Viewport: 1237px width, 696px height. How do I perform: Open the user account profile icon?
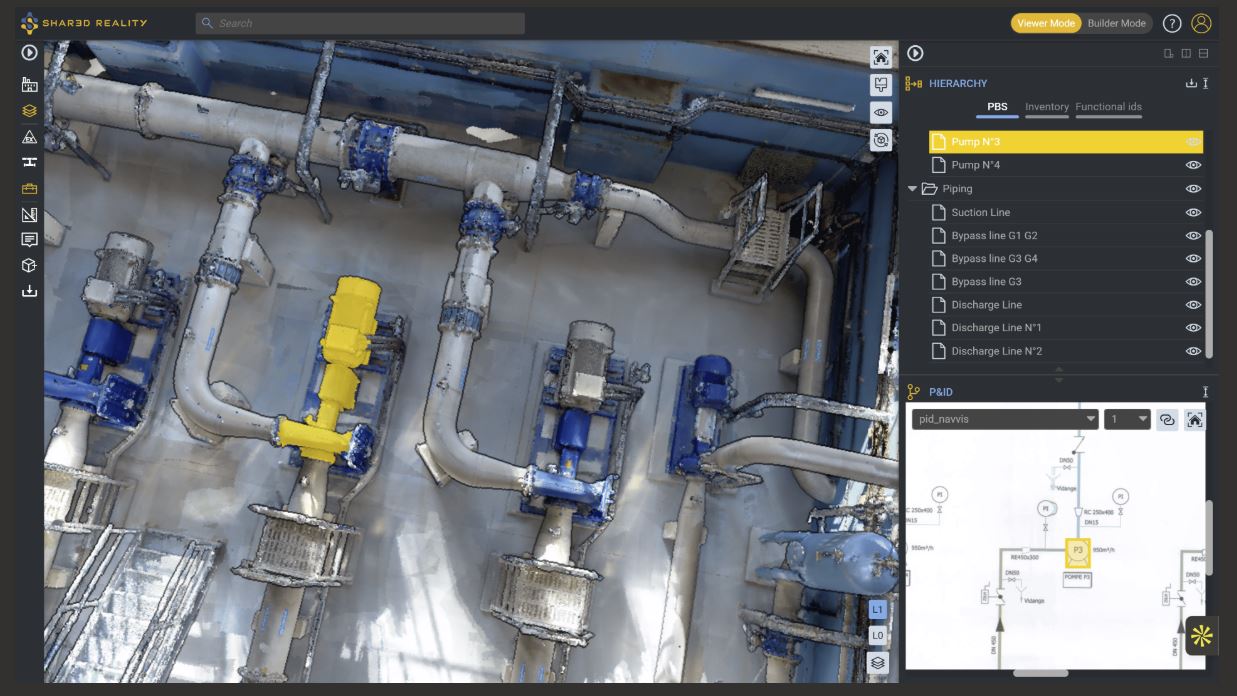point(1201,24)
